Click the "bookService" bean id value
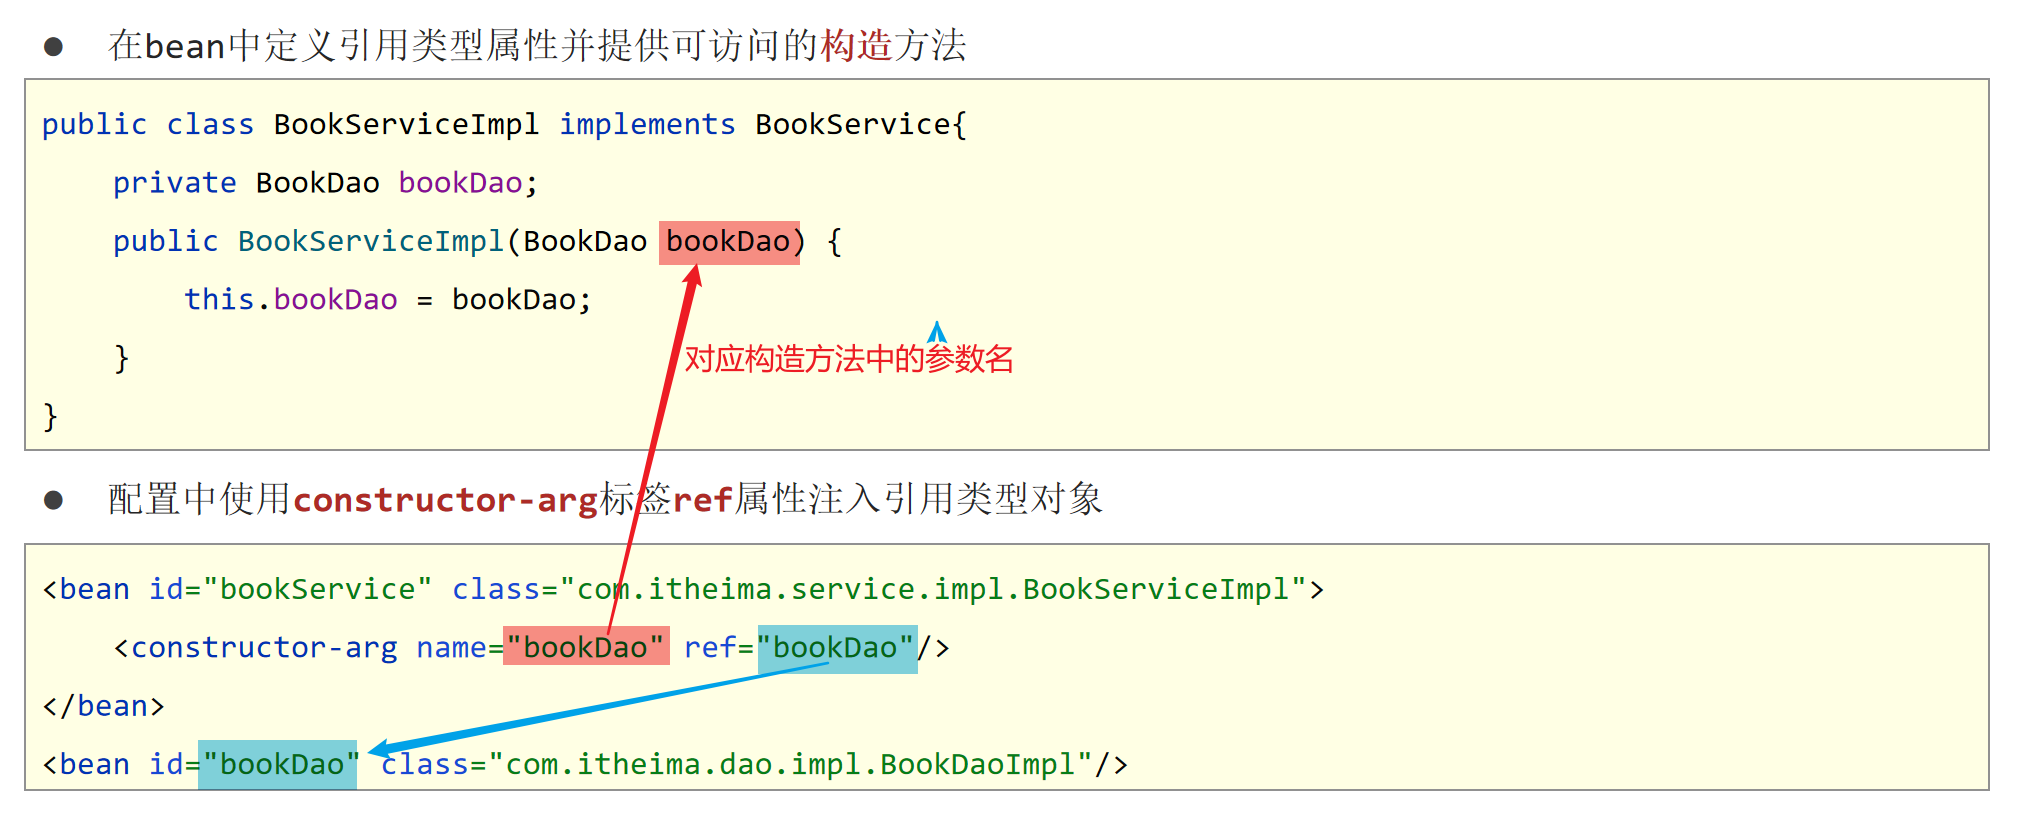This screenshot has width=2022, height=814. [x=317, y=590]
